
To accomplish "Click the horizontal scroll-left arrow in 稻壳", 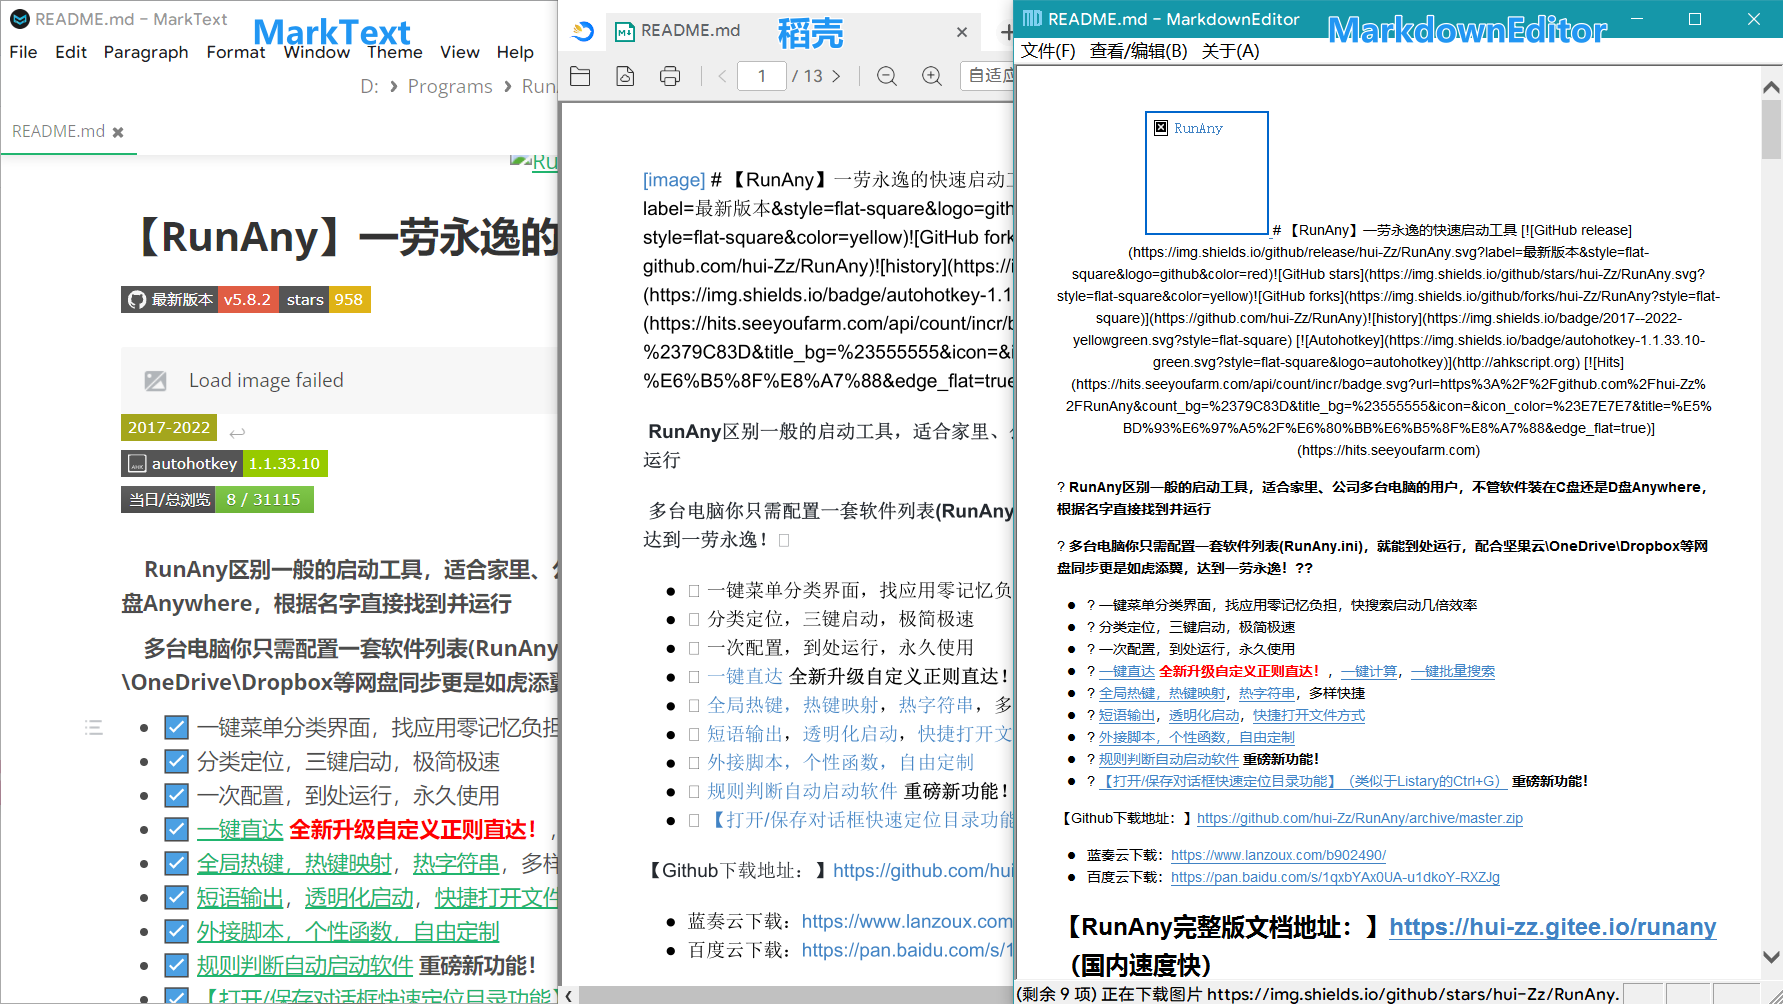I will click(568, 995).
